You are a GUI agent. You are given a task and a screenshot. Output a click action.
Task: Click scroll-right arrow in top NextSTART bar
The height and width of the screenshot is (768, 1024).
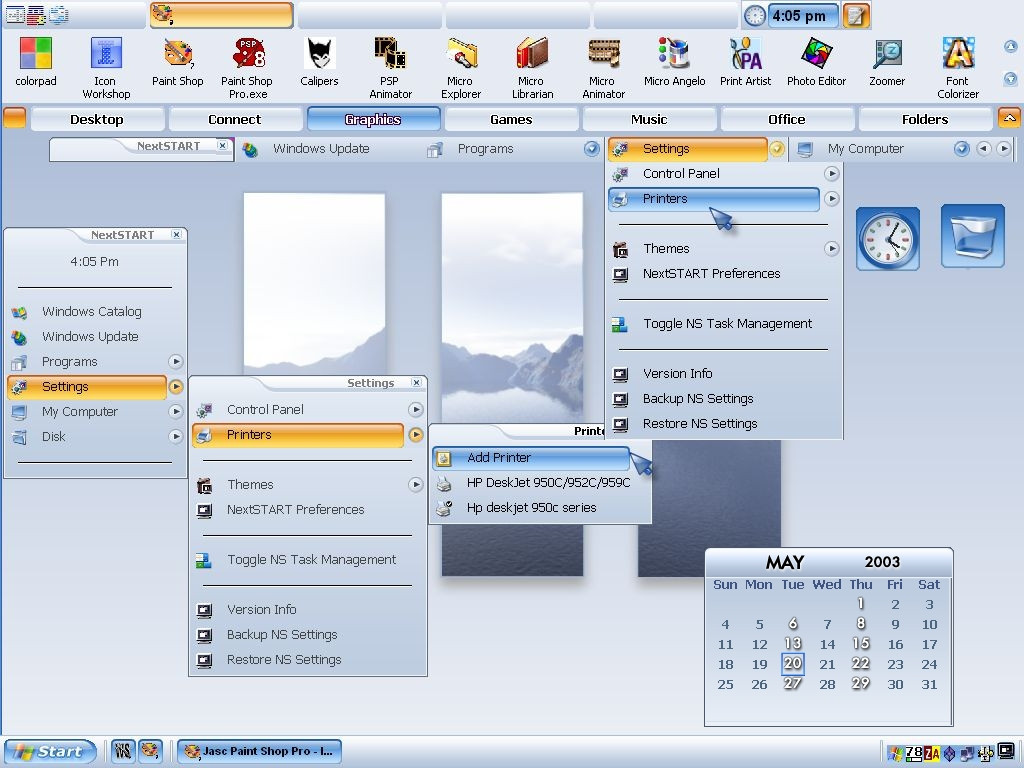point(1004,149)
